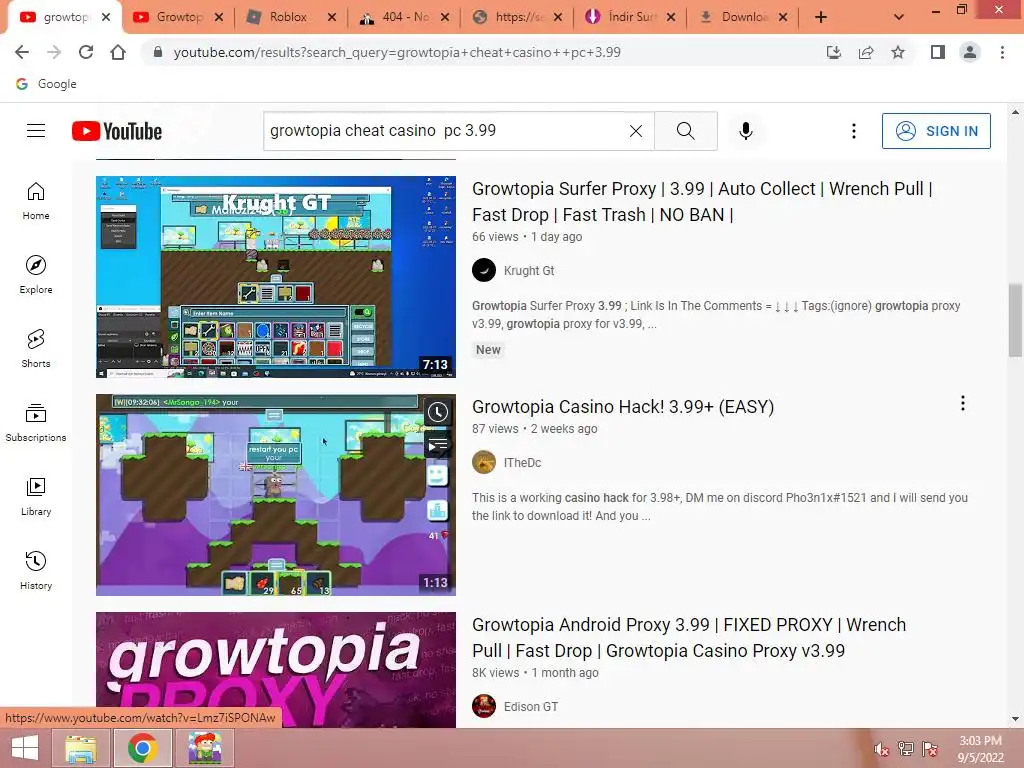The width and height of the screenshot is (1024, 768).
Task: Click the browser address bar
Action: [x=483, y=52]
